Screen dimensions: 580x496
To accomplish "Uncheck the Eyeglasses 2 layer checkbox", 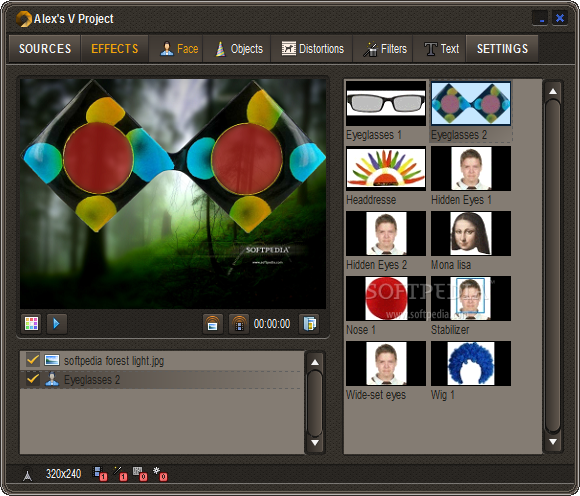I will (x=33, y=379).
